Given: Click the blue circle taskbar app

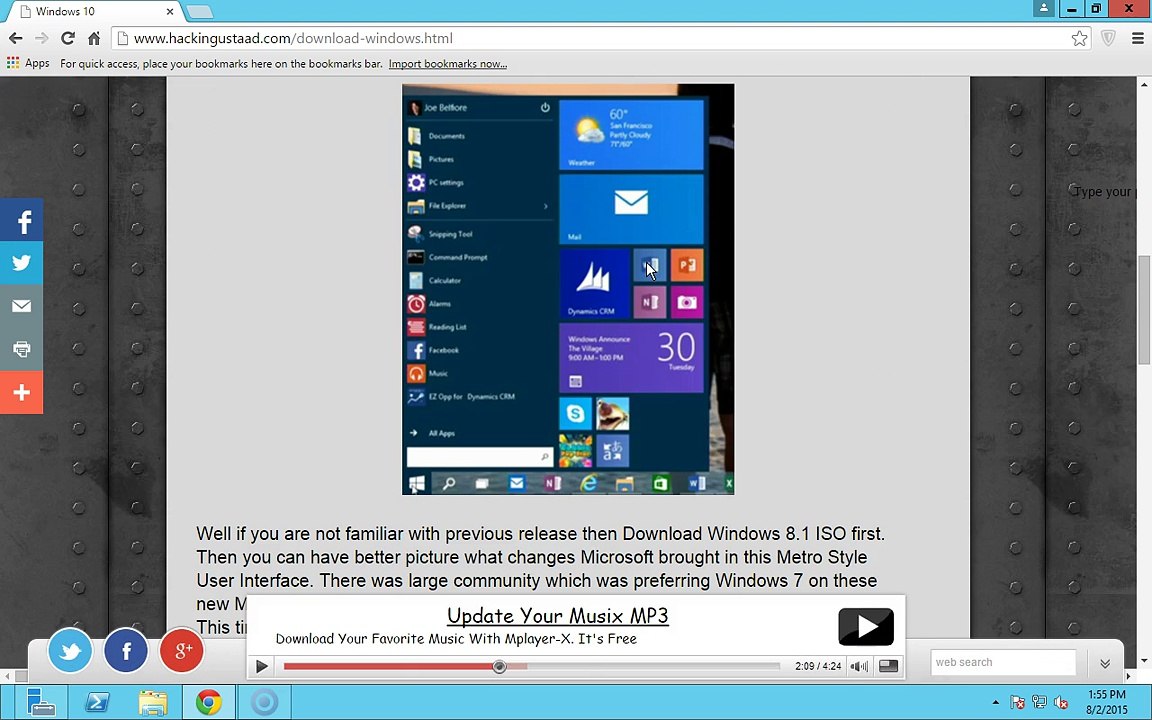Looking at the screenshot, I should (x=264, y=702).
